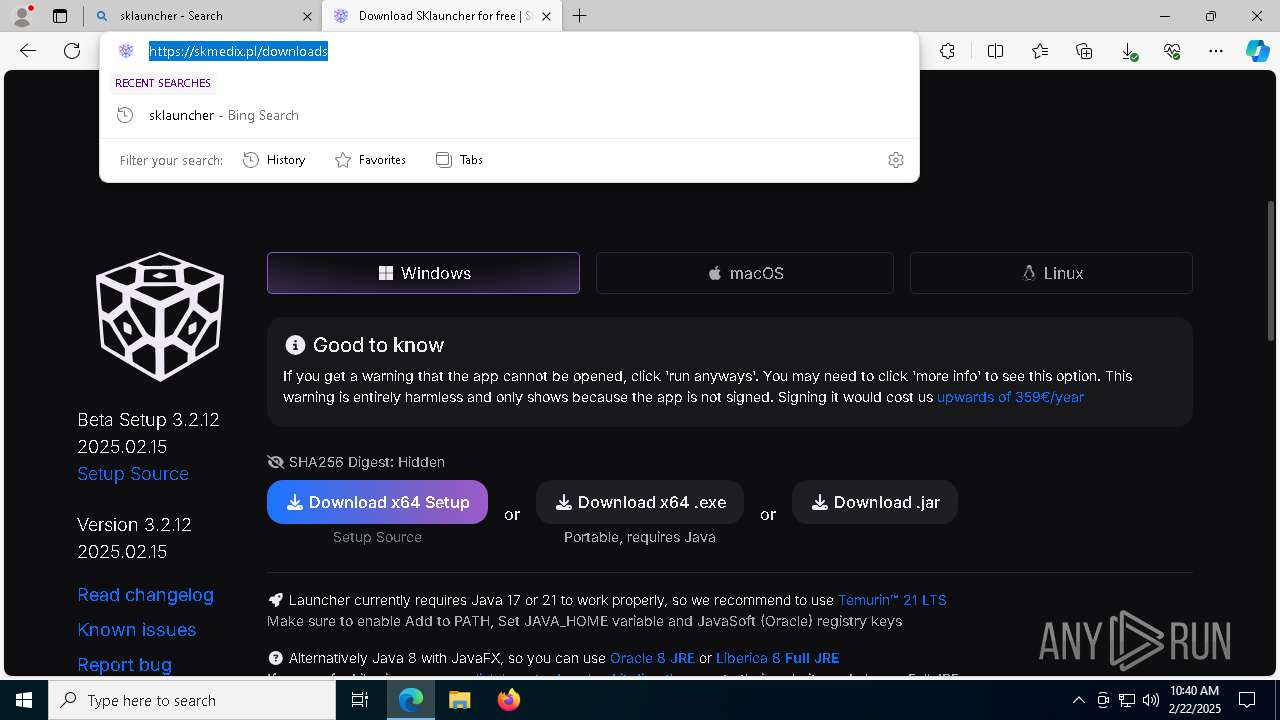Viewport: 1280px width, 720px height.
Task: Open the notification center icon
Action: pos(1248,700)
